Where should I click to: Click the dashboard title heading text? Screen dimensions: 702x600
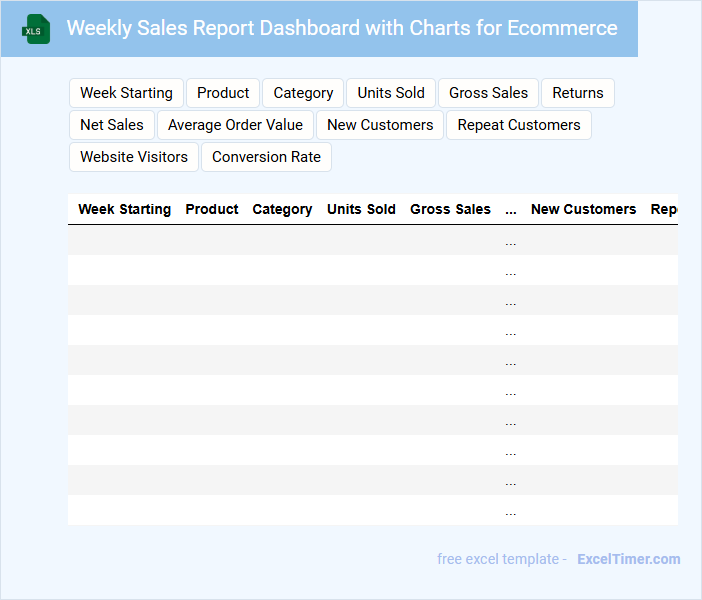[x=342, y=28]
